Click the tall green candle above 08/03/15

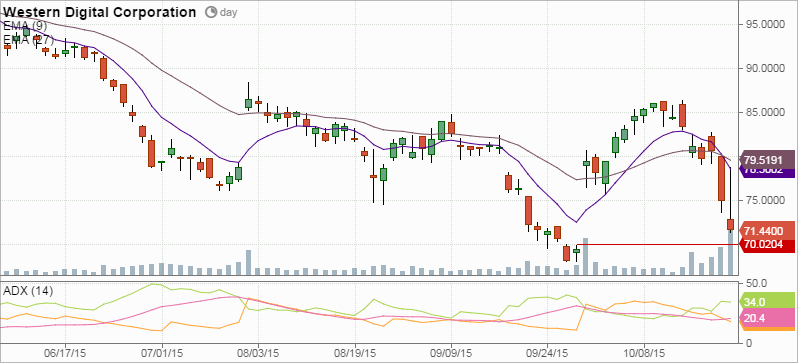pyautogui.click(x=248, y=103)
